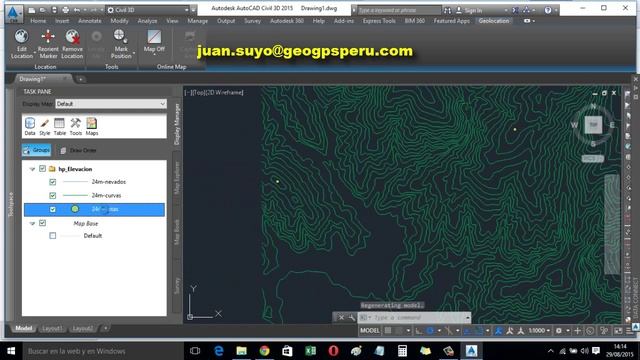The height and width of the screenshot is (360, 640).
Task: Uncheck the 24m-nevados layer checkbox
Action: pyautogui.click(x=53, y=182)
